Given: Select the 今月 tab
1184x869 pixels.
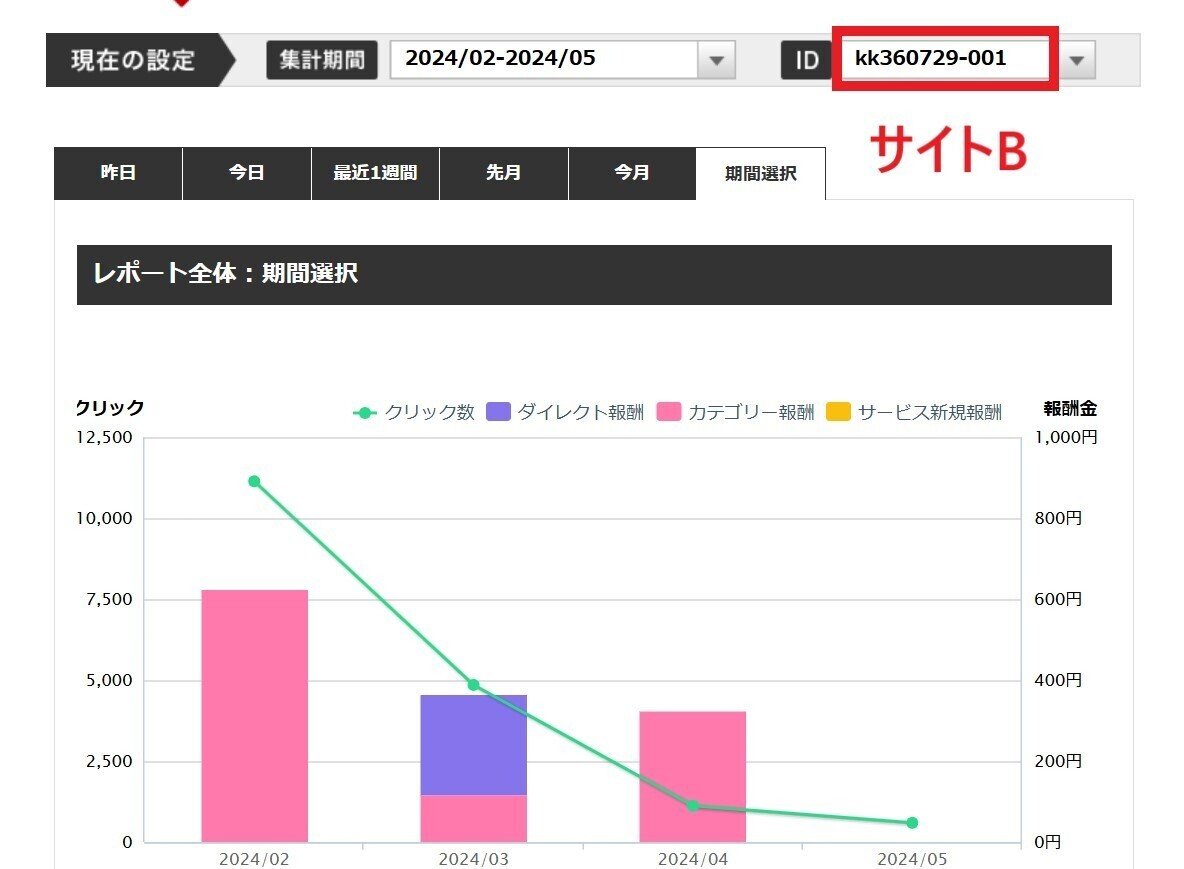Looking at the screenshot, I should click(x=632, y=173).
